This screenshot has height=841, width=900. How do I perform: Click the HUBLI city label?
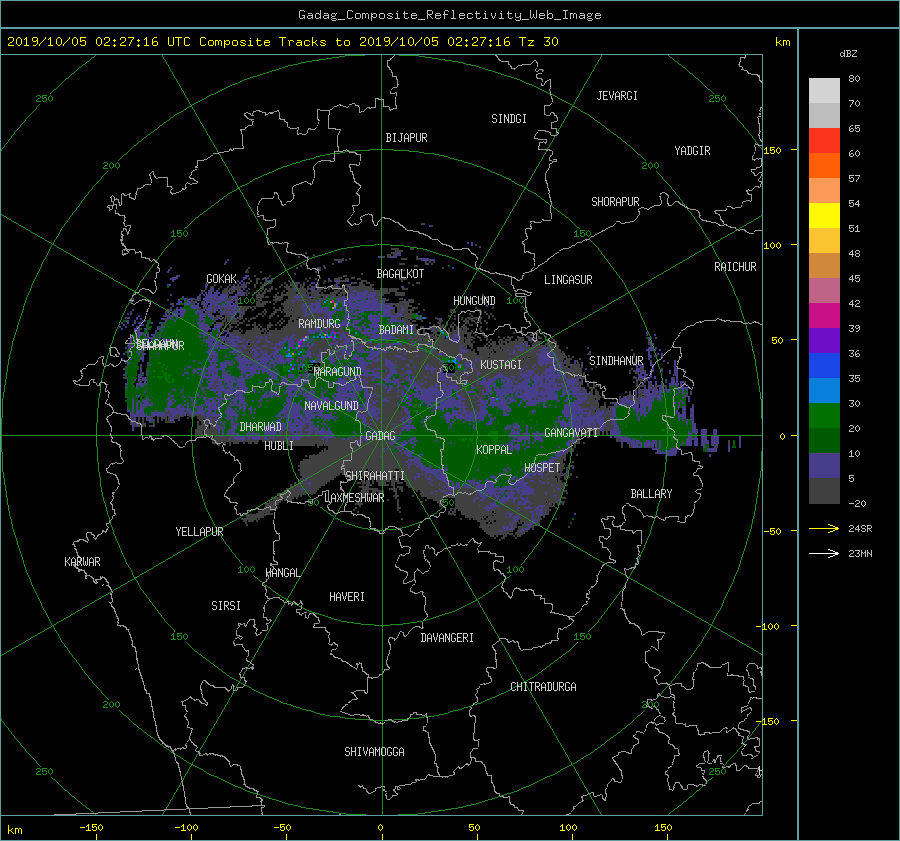[x=279, y=446]
